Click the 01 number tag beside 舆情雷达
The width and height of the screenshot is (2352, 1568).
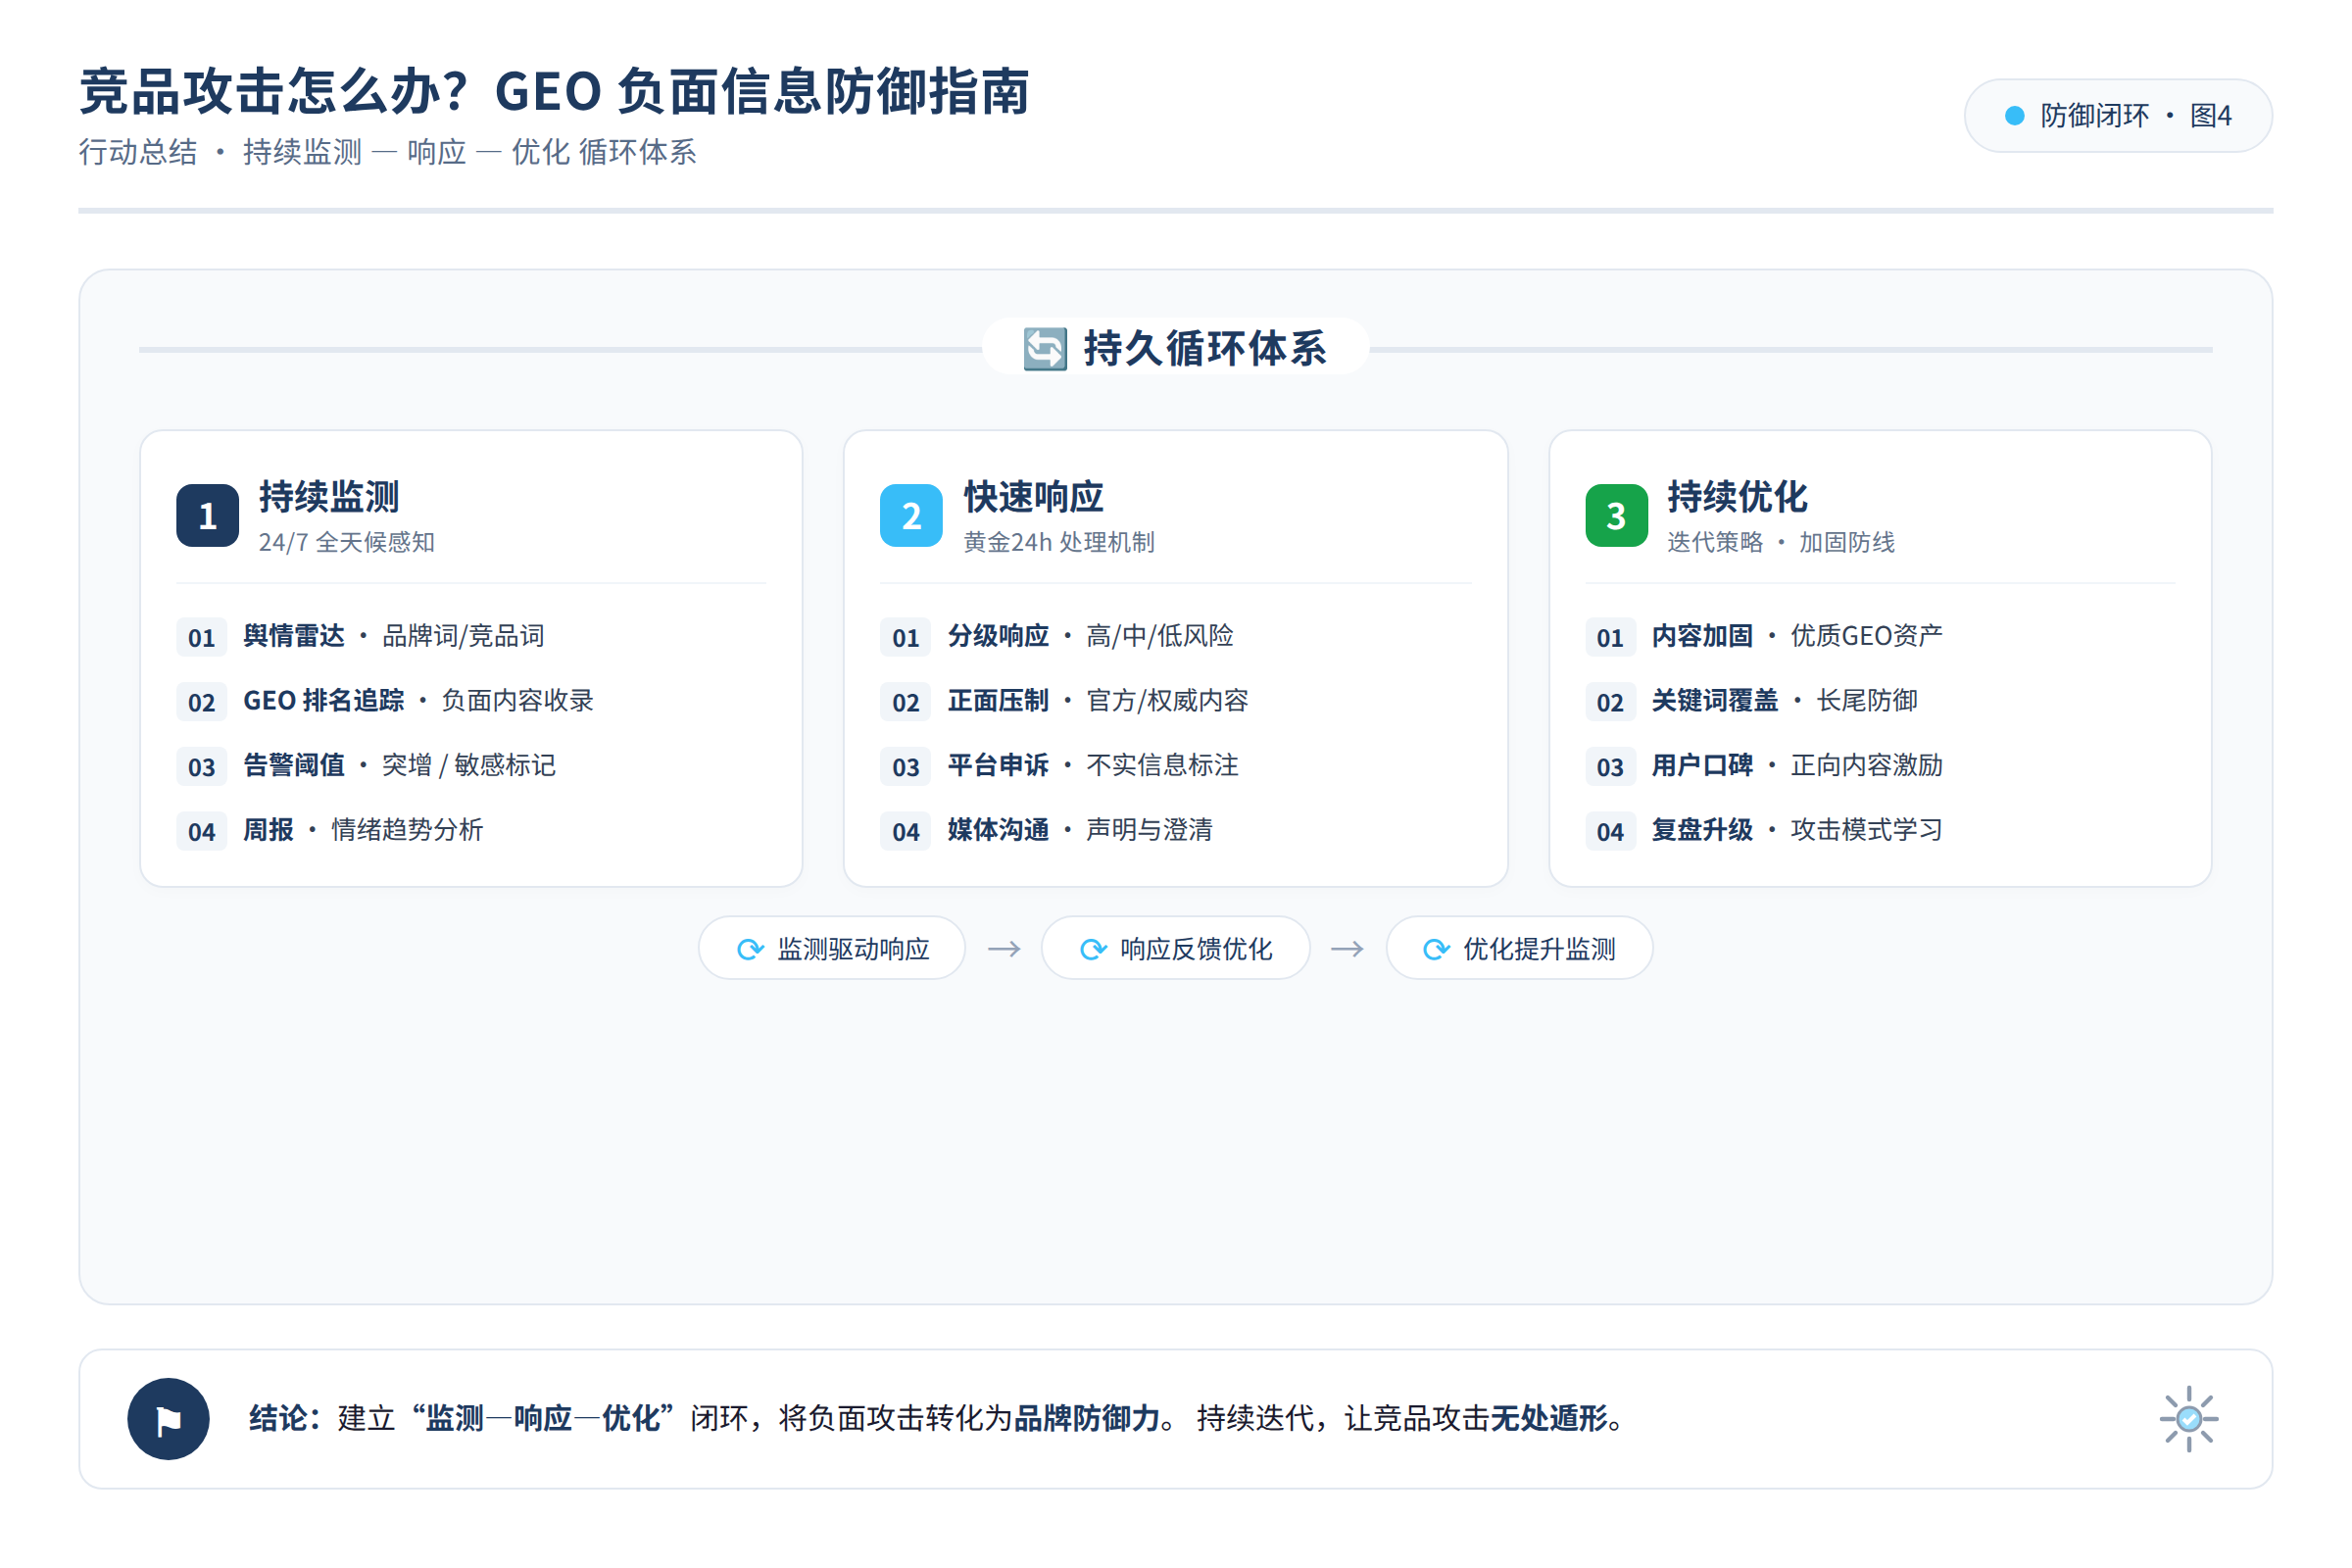tap(201, 637)
